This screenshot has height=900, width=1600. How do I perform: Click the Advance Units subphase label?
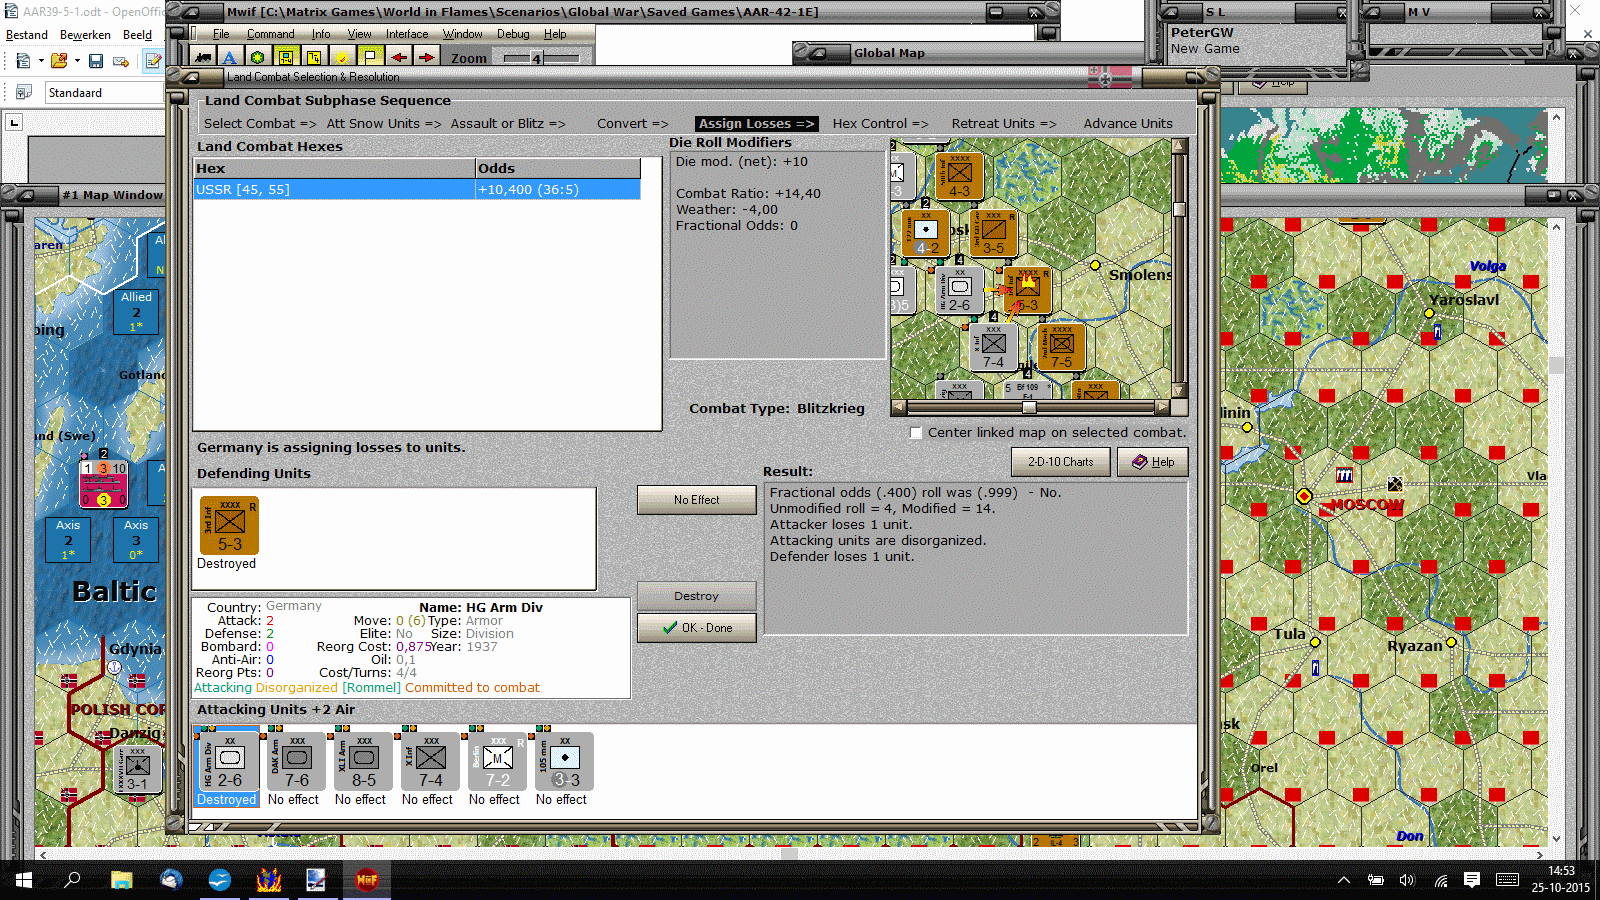pos(1128,124)
